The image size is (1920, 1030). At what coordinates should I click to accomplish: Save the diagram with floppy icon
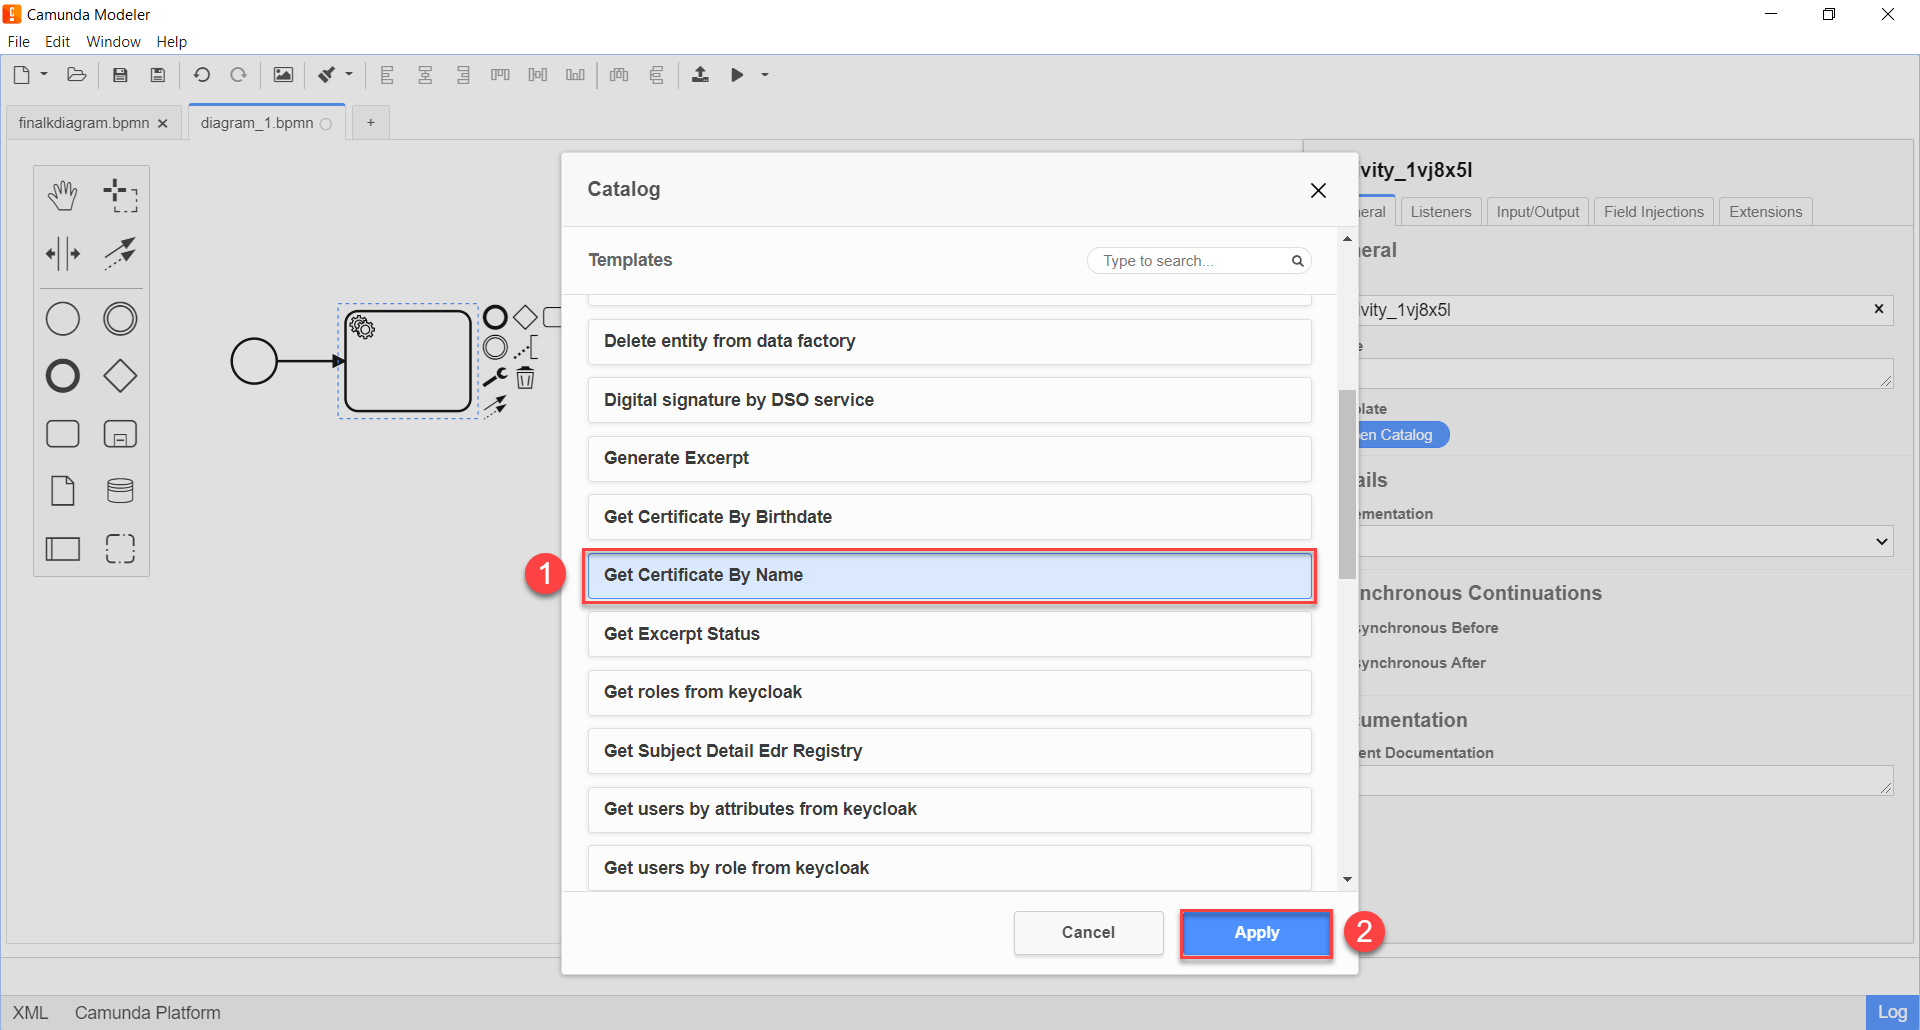120,75
